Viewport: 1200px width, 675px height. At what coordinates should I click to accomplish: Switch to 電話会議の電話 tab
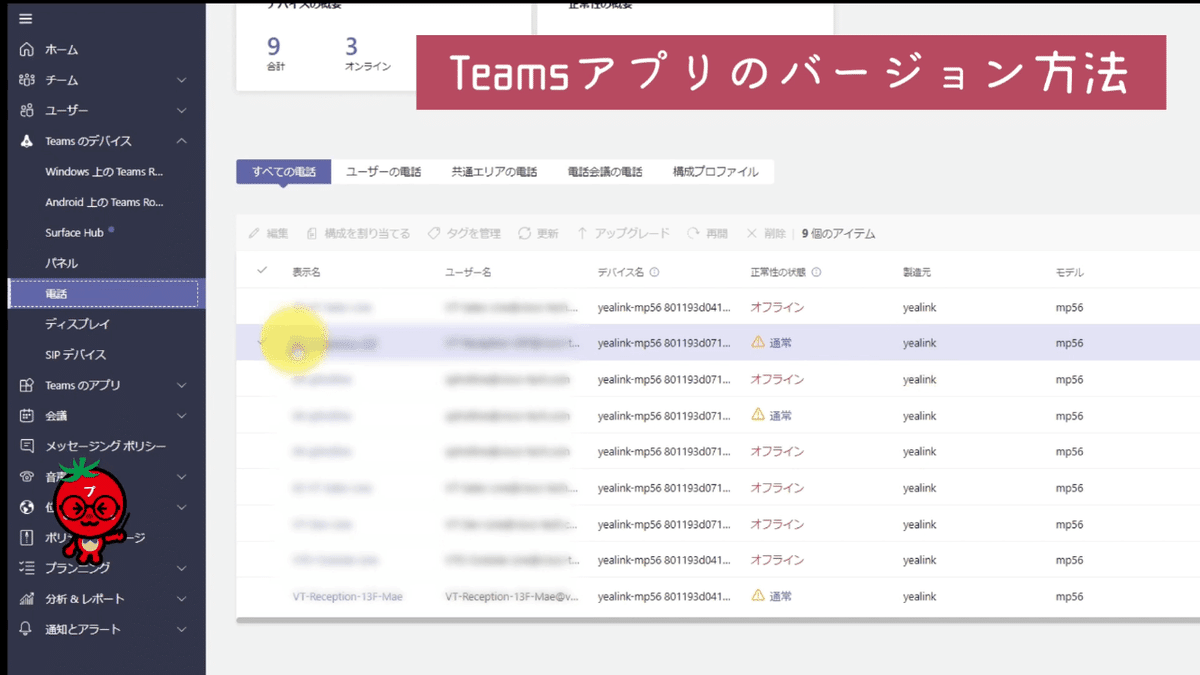tap(604, 172)
